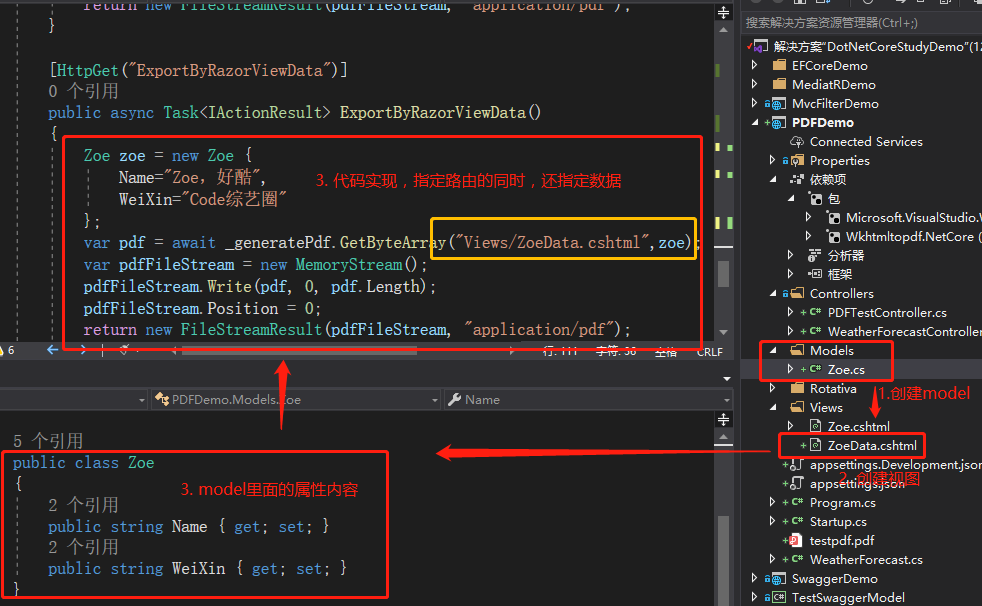Select testpdf.pdf file
The height and width of the screenshot is (606, 982).
pos(842,540)
